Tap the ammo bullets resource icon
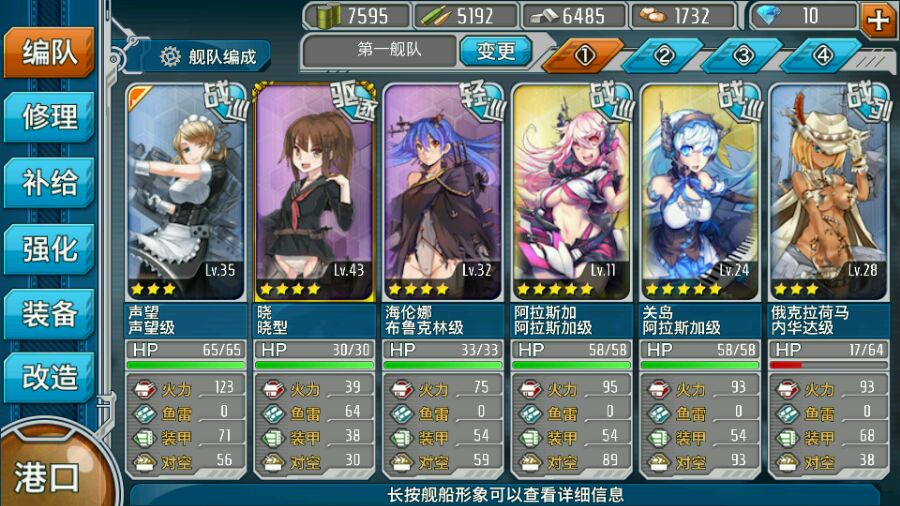900x506 pixels. [x=435, y=16]
